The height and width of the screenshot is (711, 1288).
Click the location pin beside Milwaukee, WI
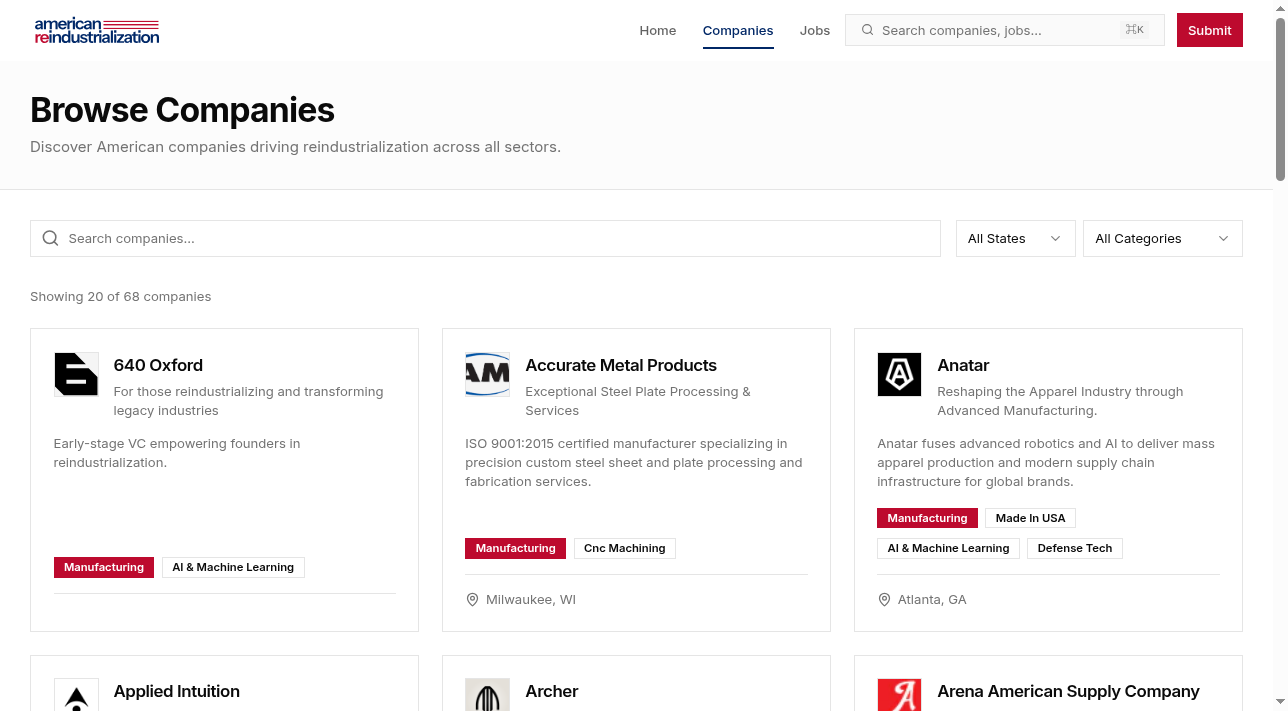pyautogui.click(x=472, y=599)
